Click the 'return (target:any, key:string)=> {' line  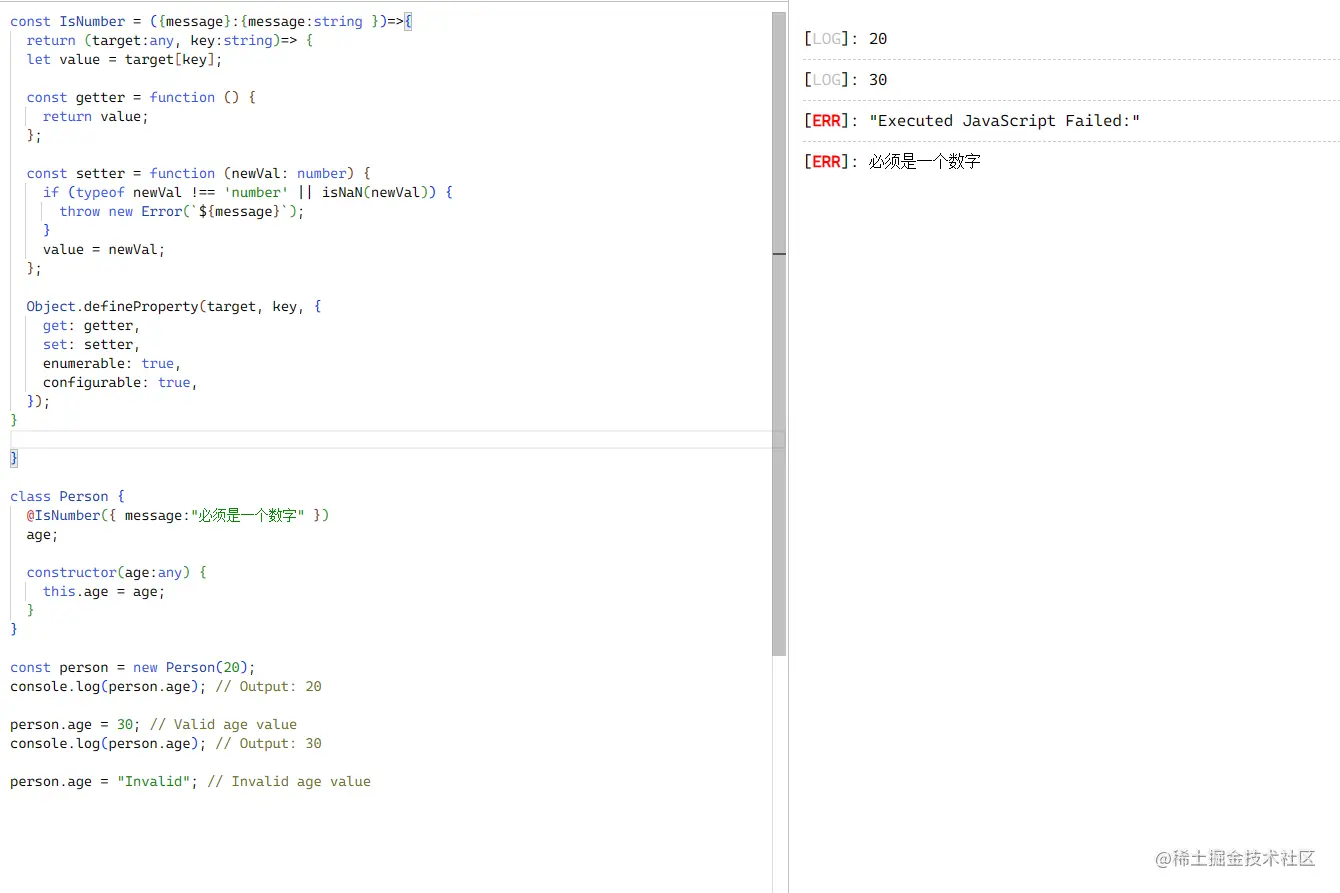point(170,40)
